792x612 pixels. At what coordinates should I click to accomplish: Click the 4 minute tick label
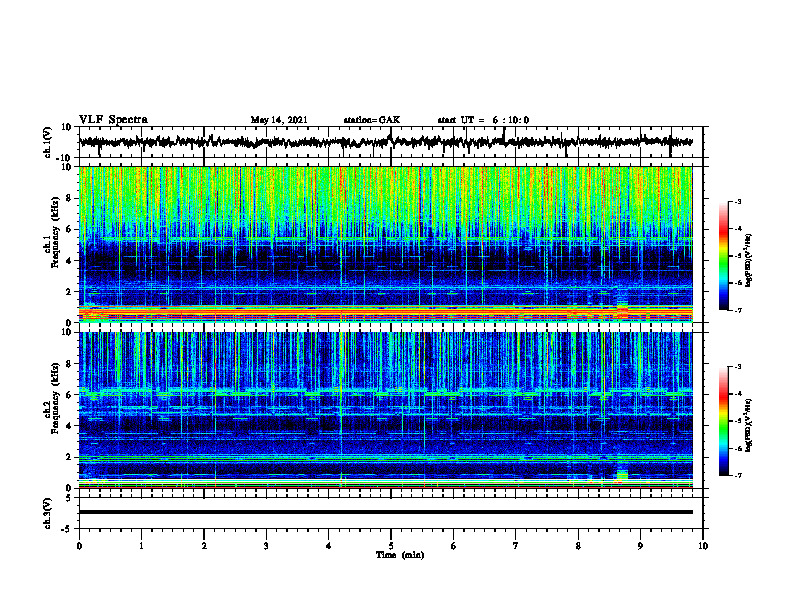329,546
